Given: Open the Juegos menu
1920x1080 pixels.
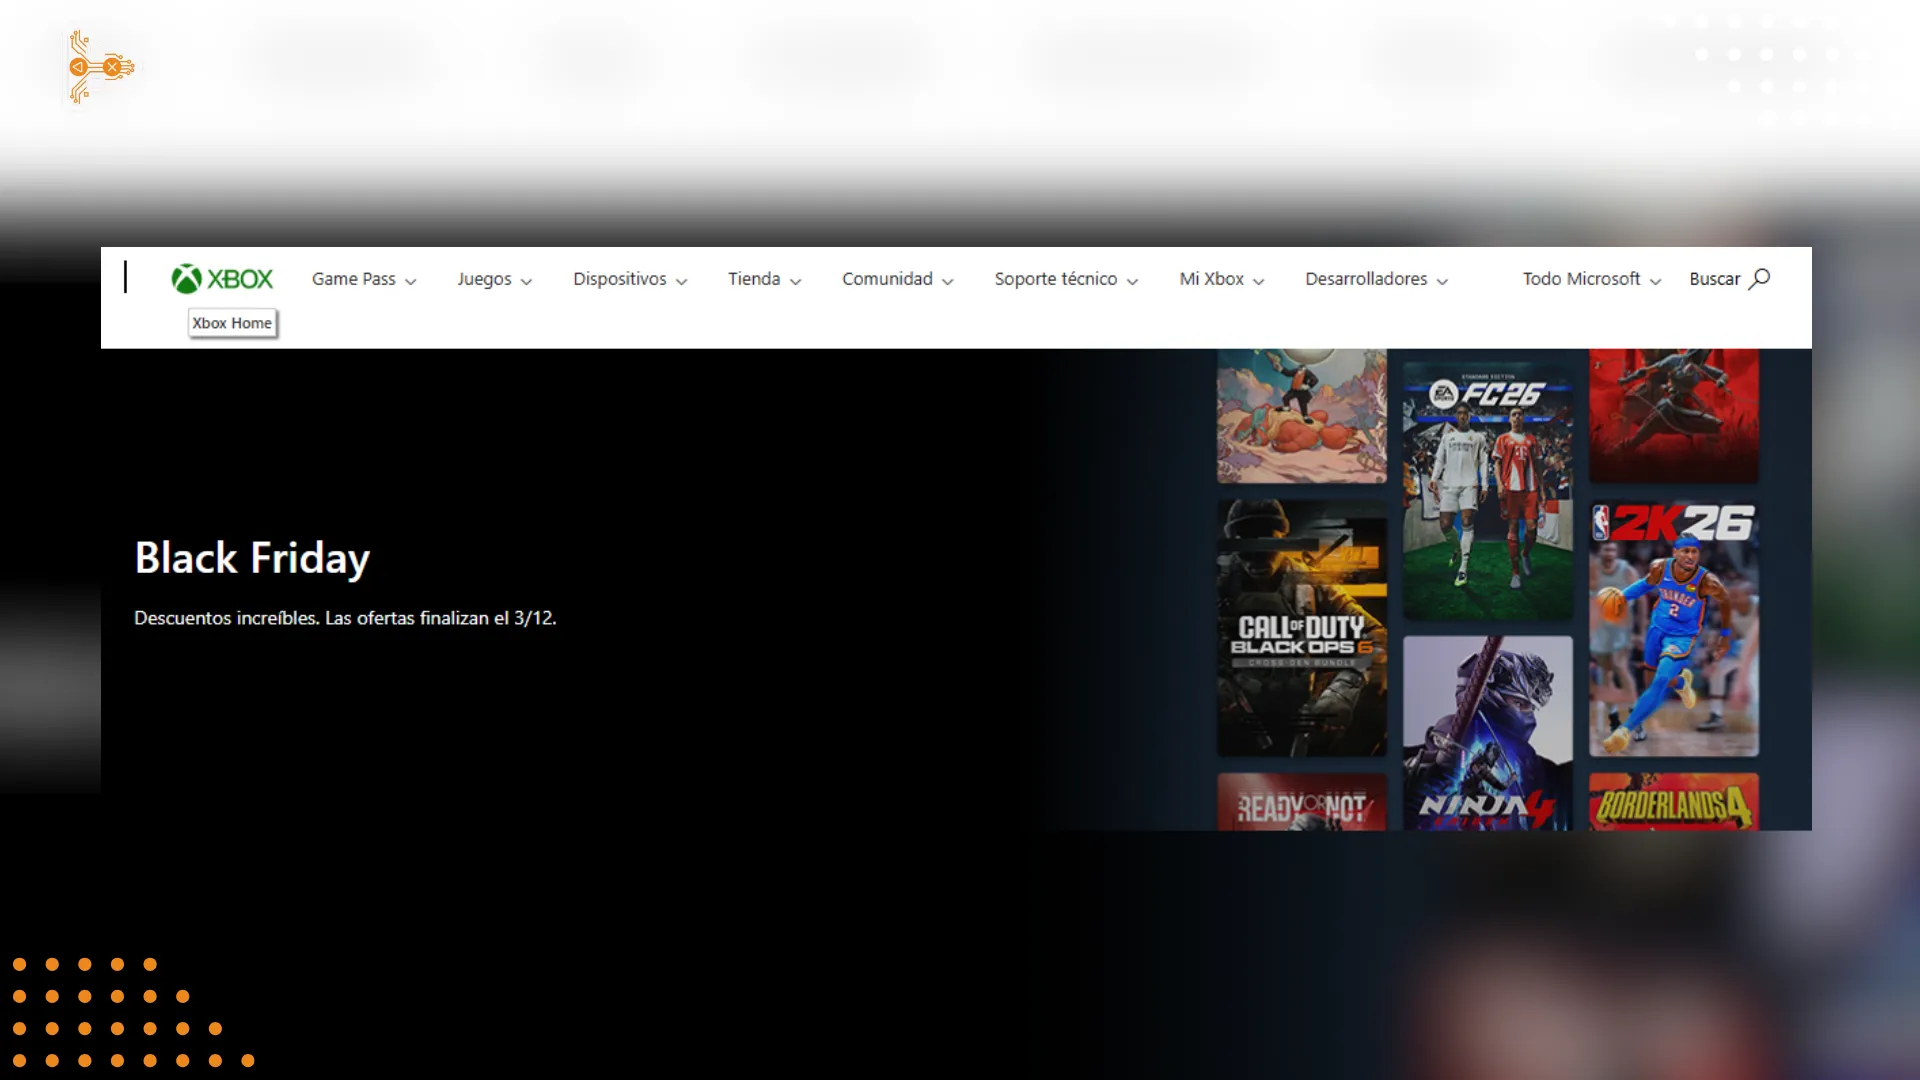Looking at the screenshot, I should [494, 279].
